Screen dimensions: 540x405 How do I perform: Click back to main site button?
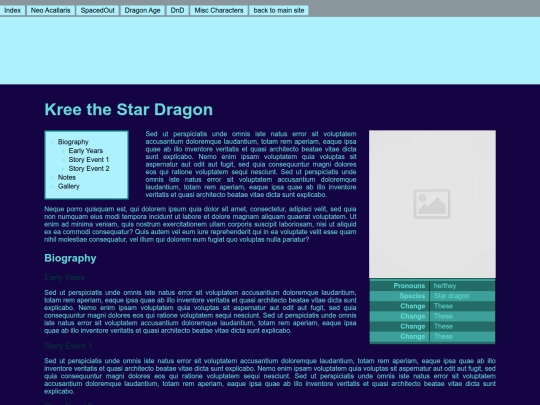279,10
